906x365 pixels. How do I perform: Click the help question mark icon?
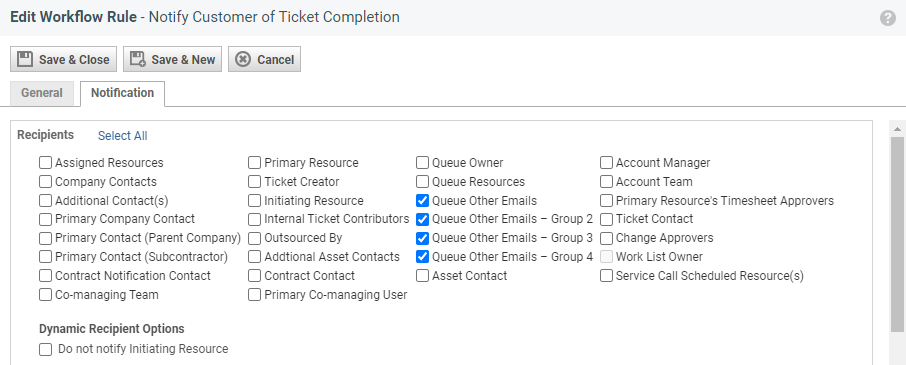[x=888, y=18]
